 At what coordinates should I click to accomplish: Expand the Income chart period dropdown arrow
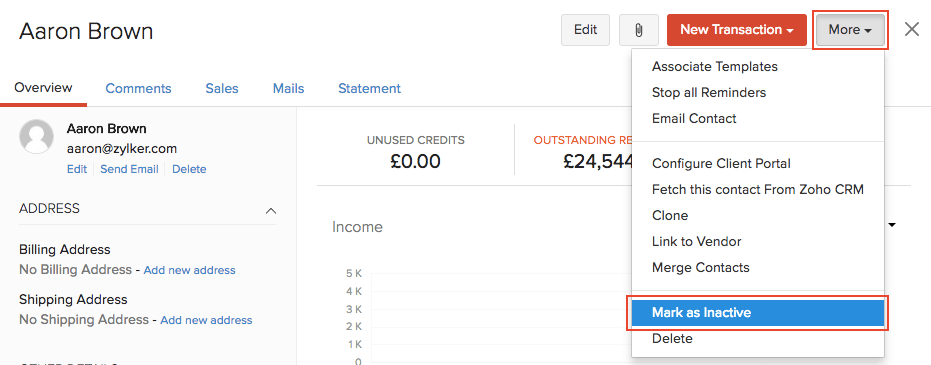pos(892,226)
